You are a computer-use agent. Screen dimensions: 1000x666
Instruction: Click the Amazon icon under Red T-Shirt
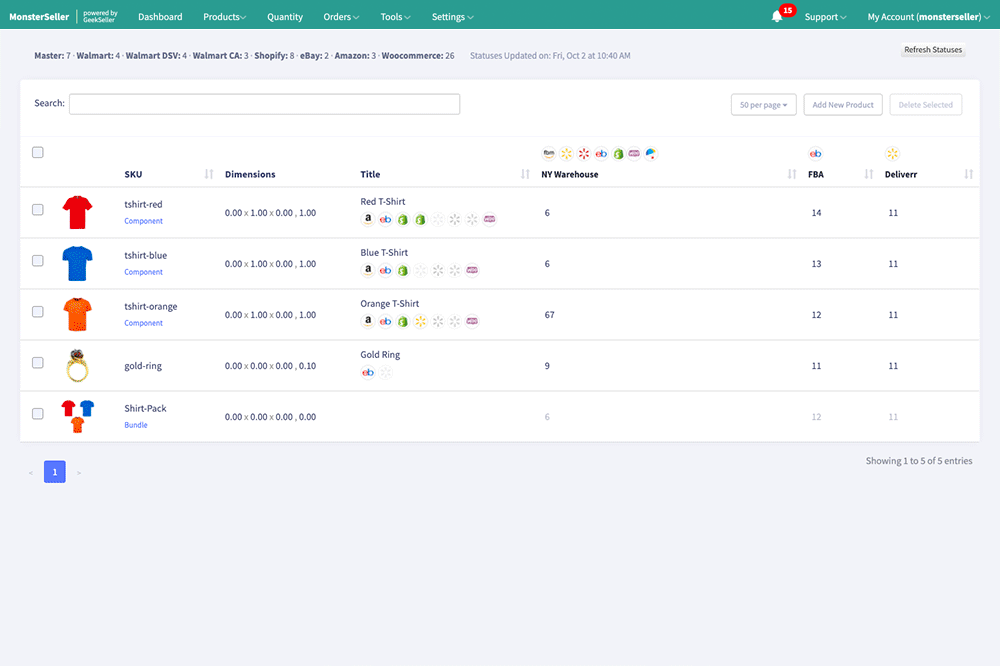pos(368,219)
